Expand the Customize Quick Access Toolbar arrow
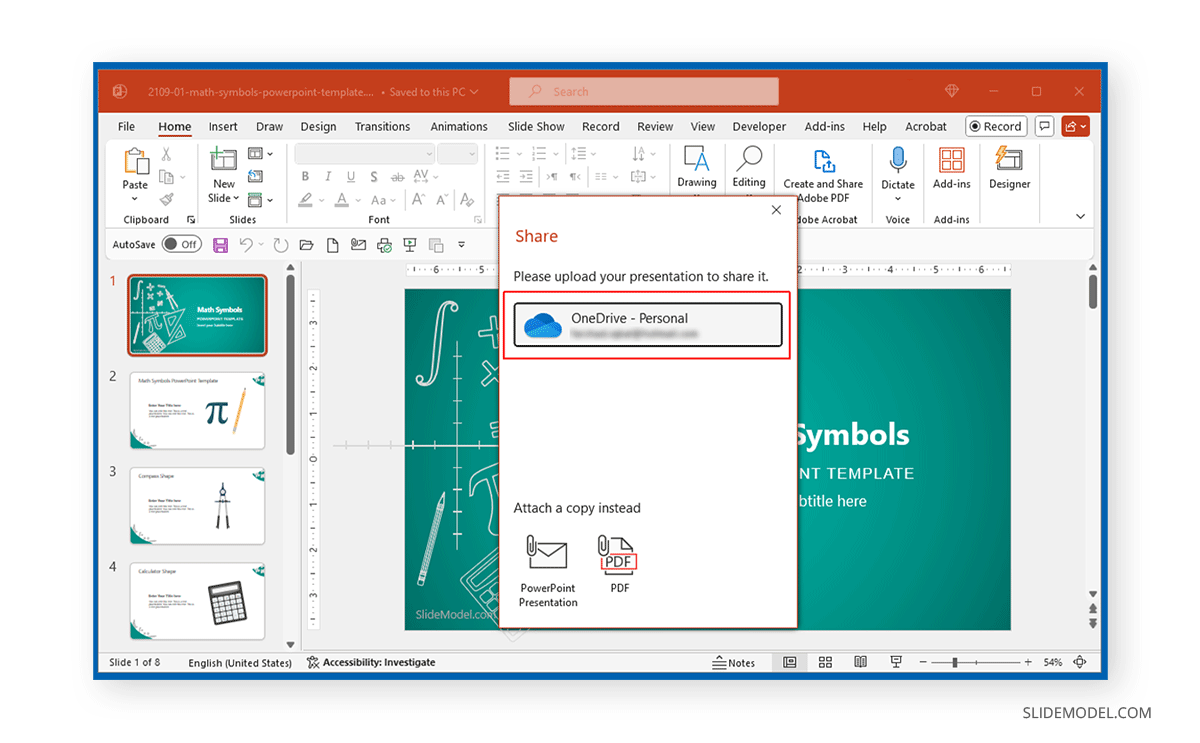The image size is (1200, 743). coord(461,245)
